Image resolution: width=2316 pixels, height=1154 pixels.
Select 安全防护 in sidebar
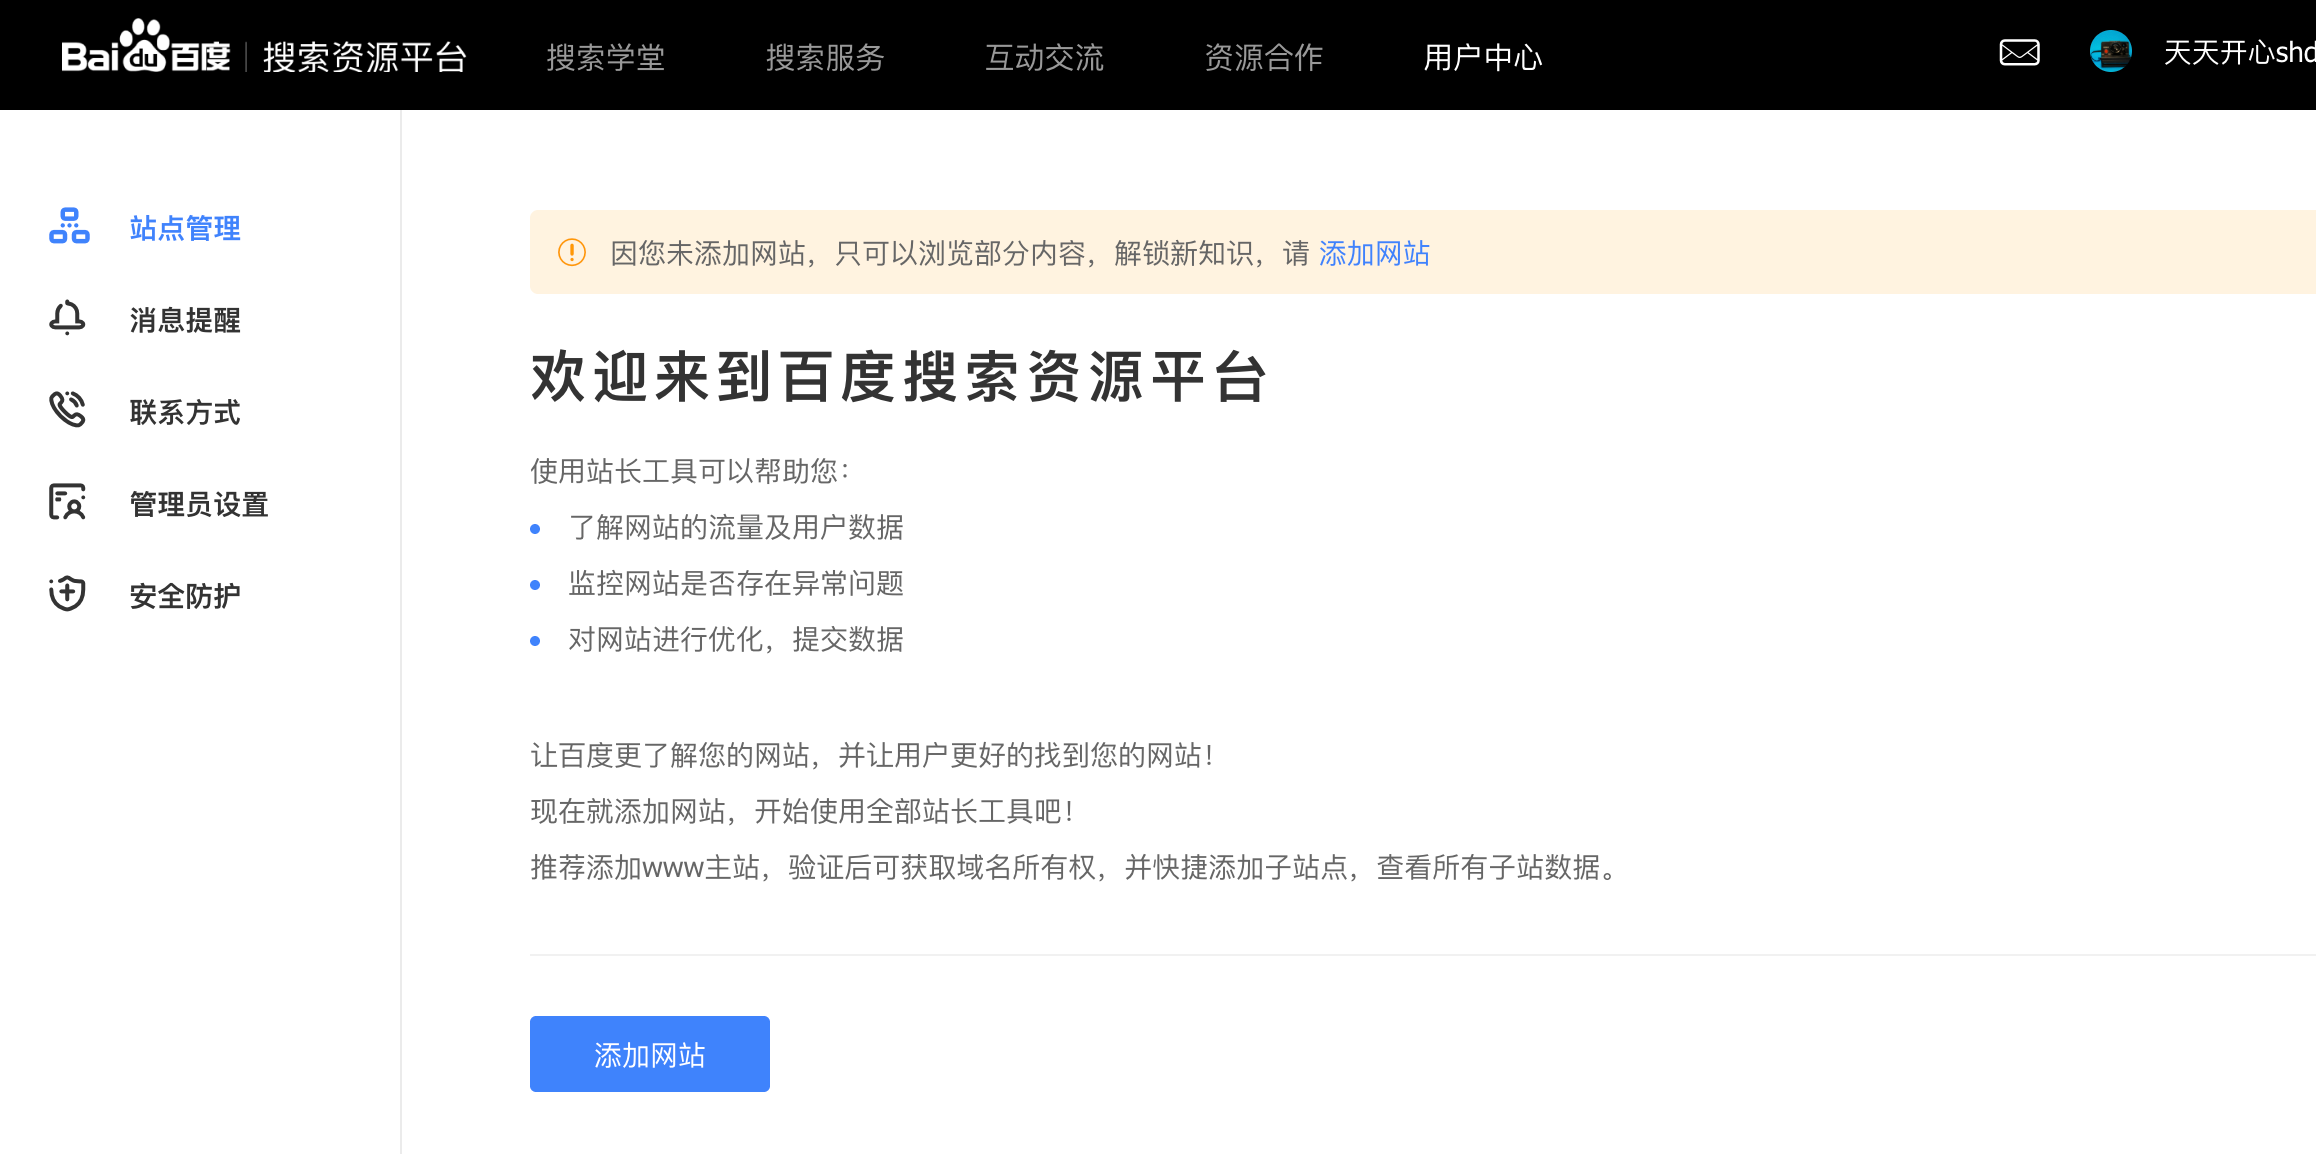[185, 596]
